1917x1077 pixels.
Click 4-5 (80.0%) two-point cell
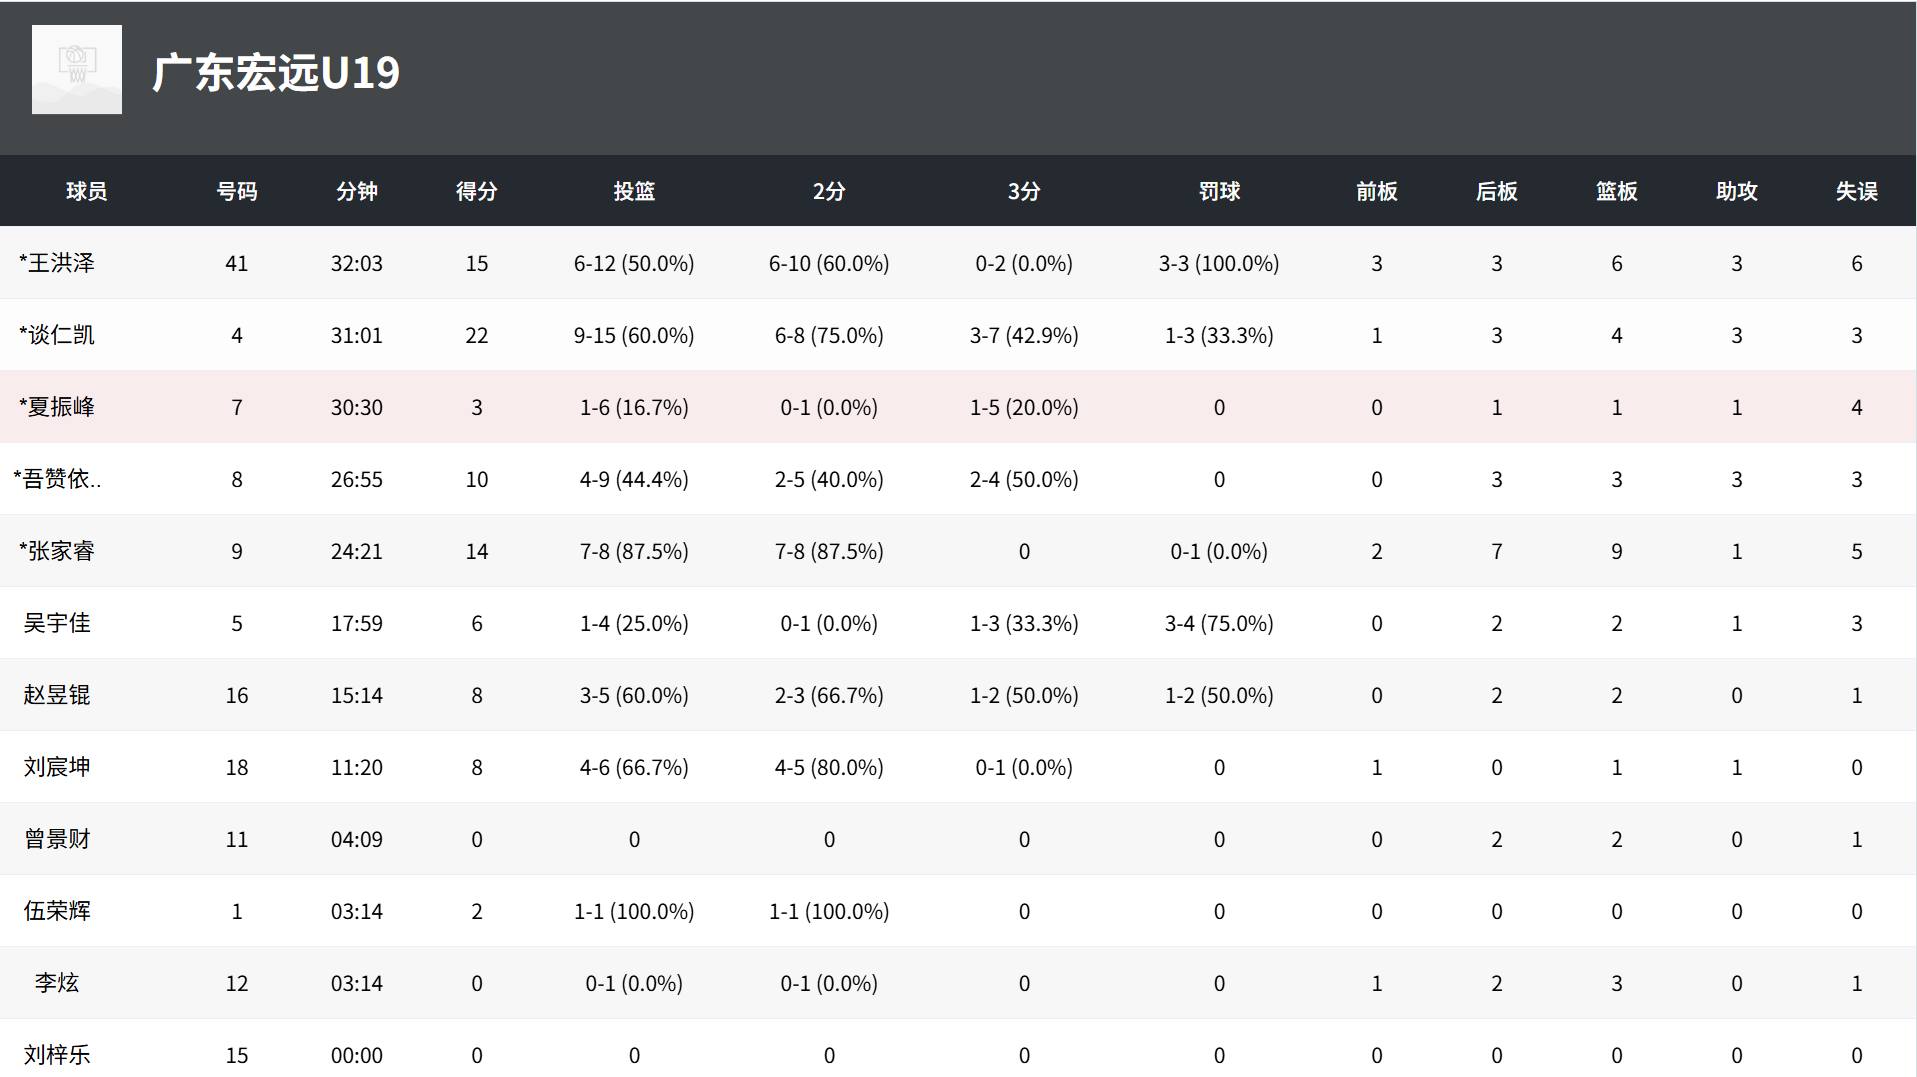(829, 767)
